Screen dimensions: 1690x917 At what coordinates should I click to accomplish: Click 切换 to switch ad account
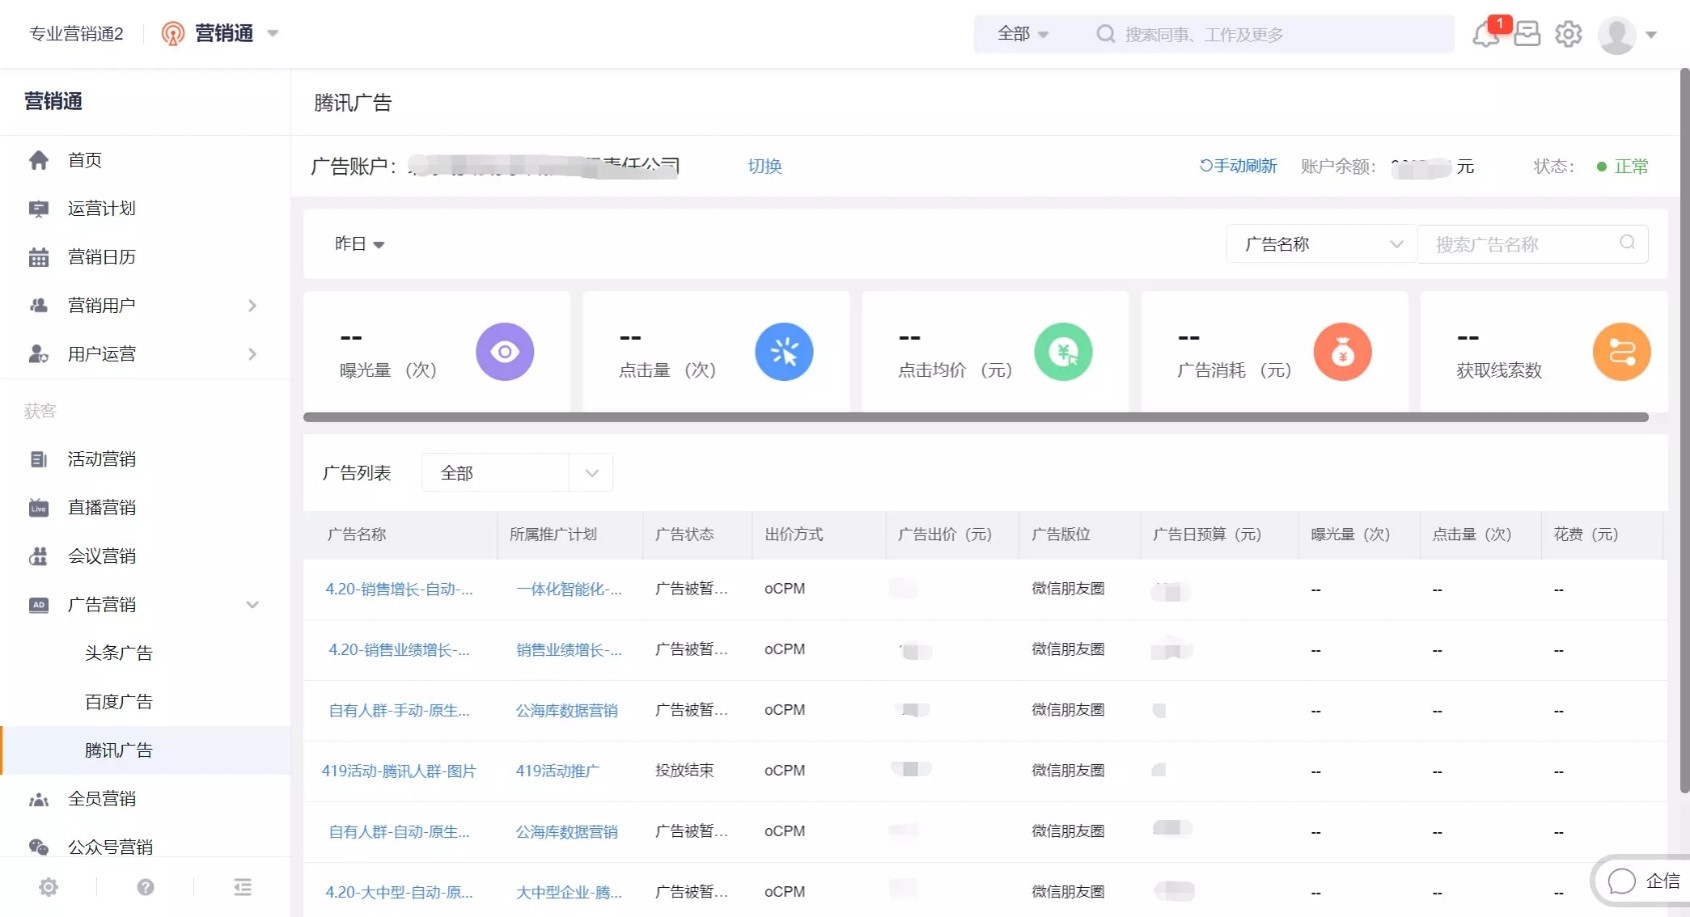(765, 166)
